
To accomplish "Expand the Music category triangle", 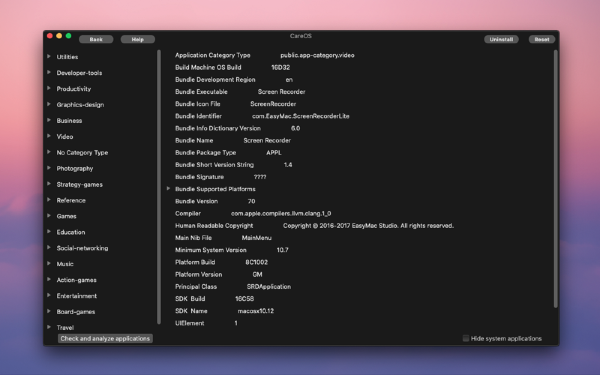I will click(49, 263).
